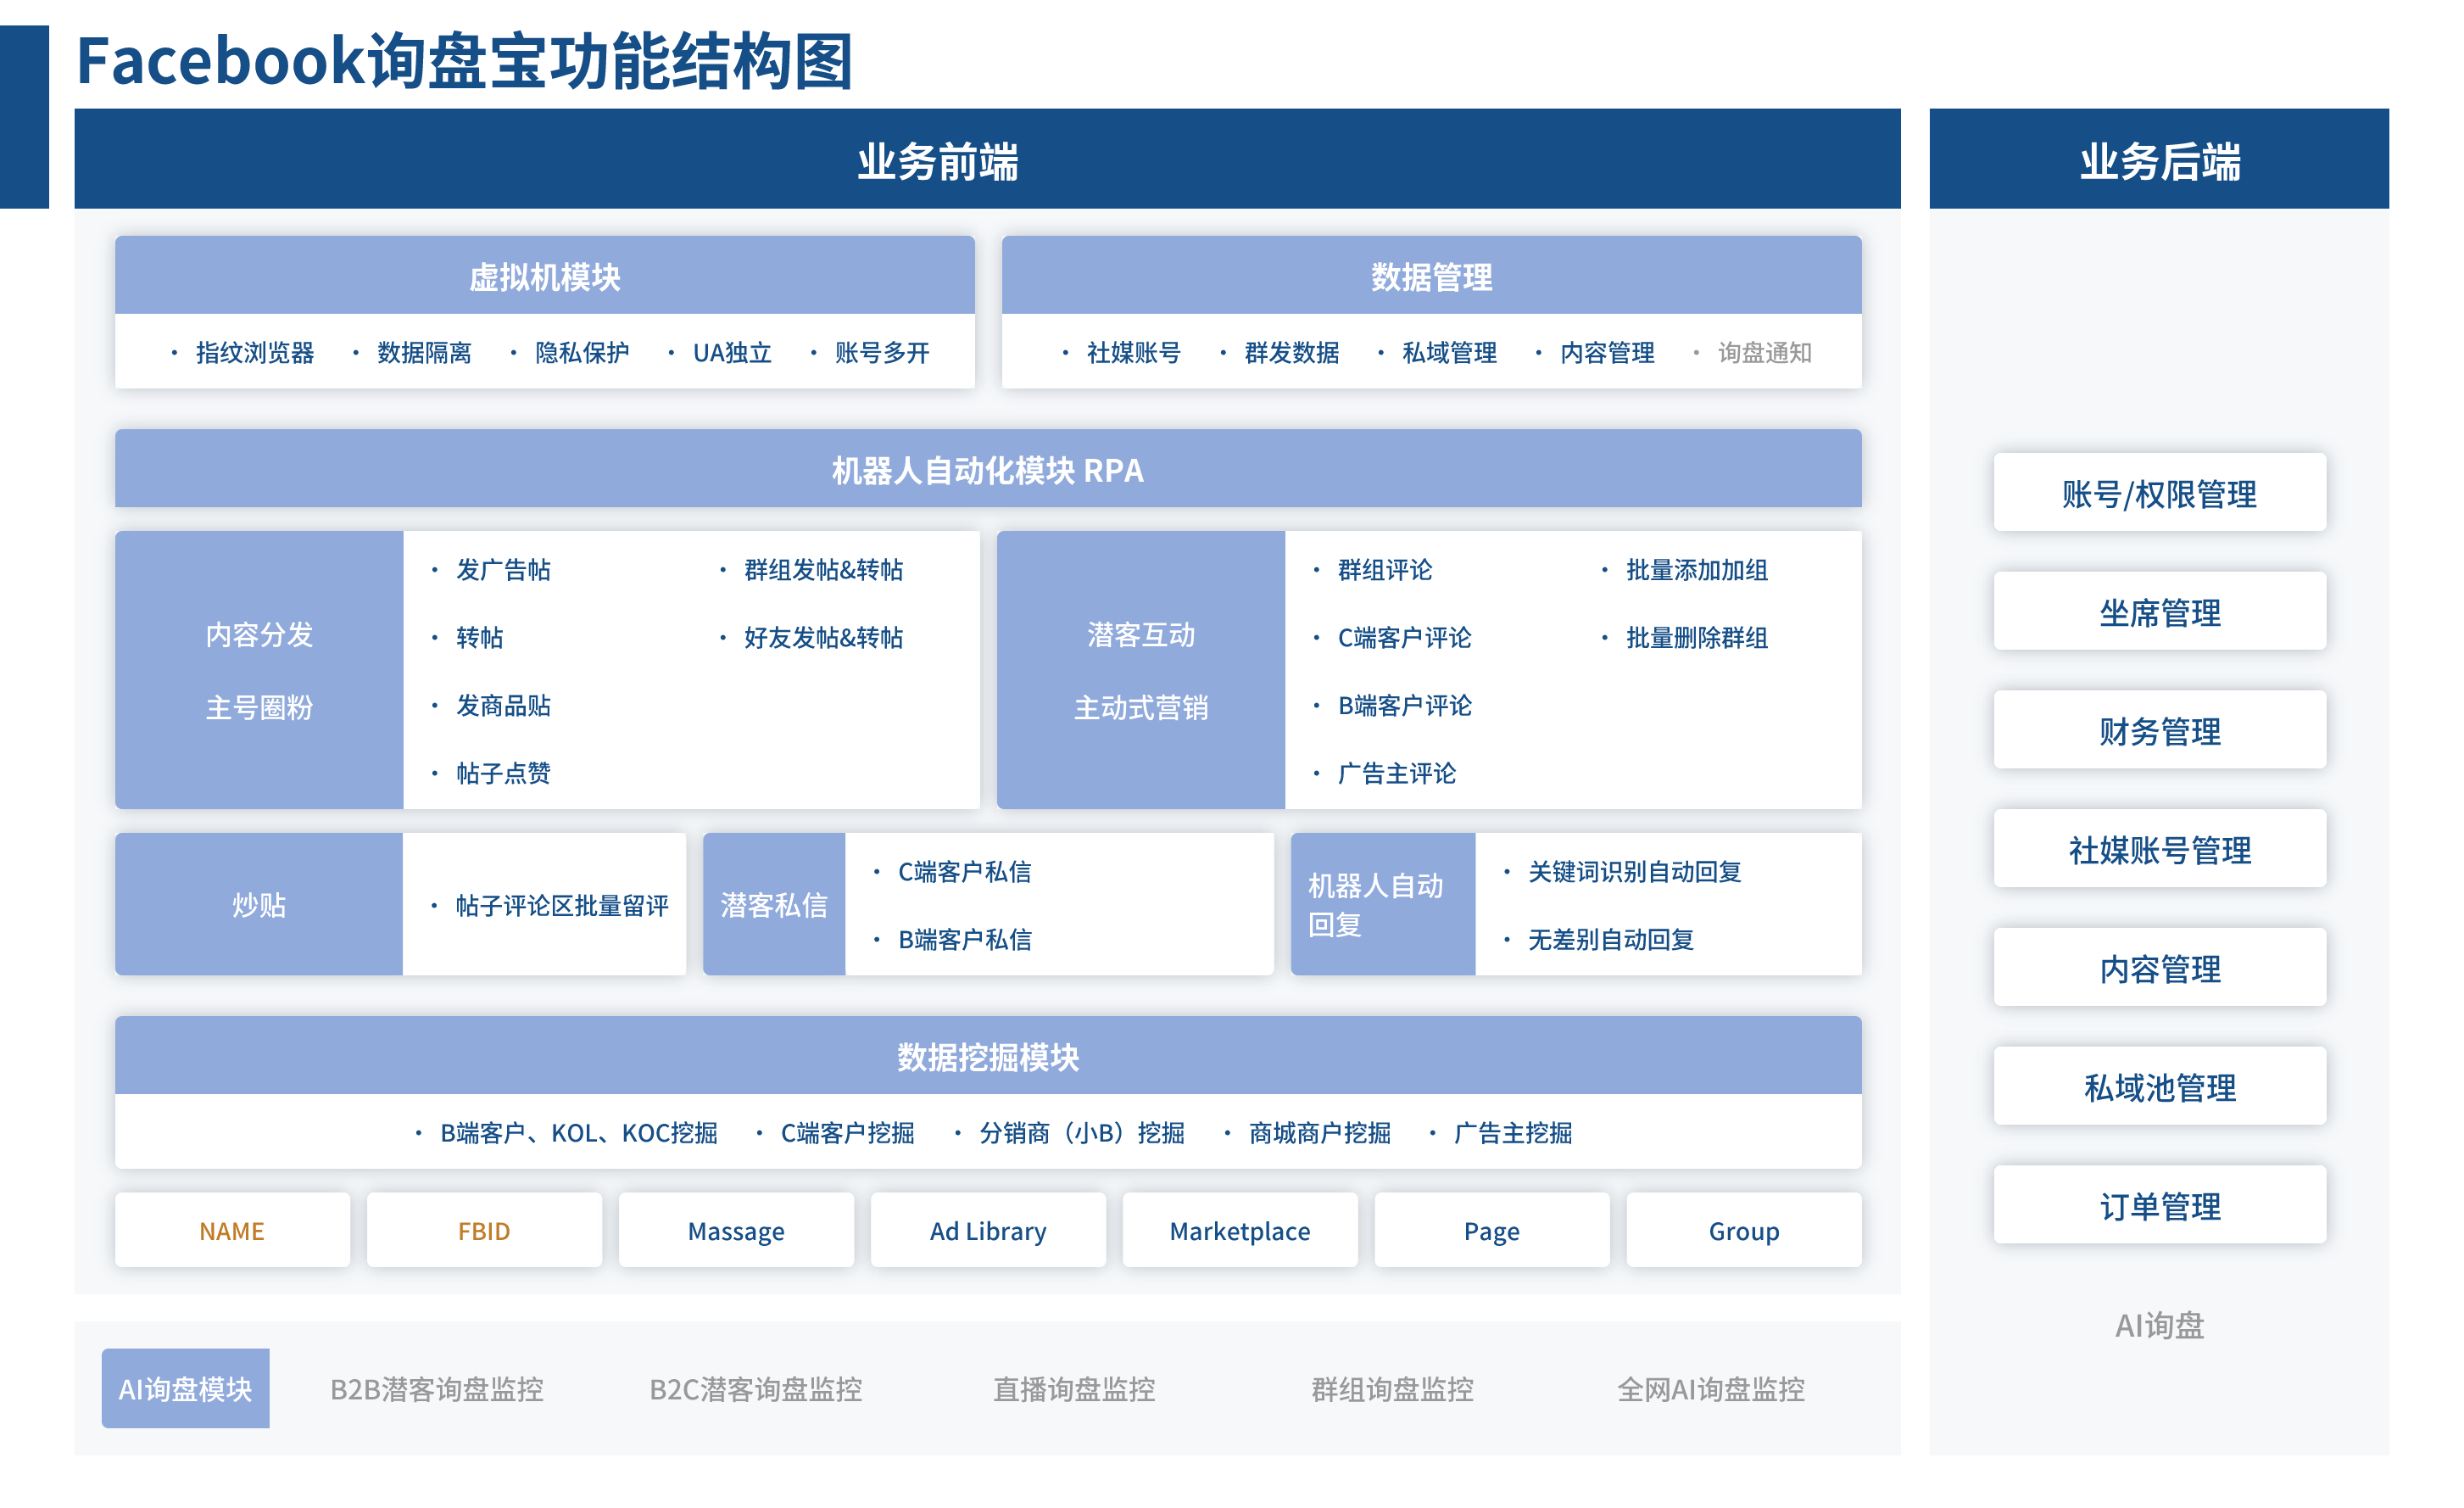The height and width of the screenshot is (1508, 2464).
Task: Click the Group box
Action: coord(1744,1231)
